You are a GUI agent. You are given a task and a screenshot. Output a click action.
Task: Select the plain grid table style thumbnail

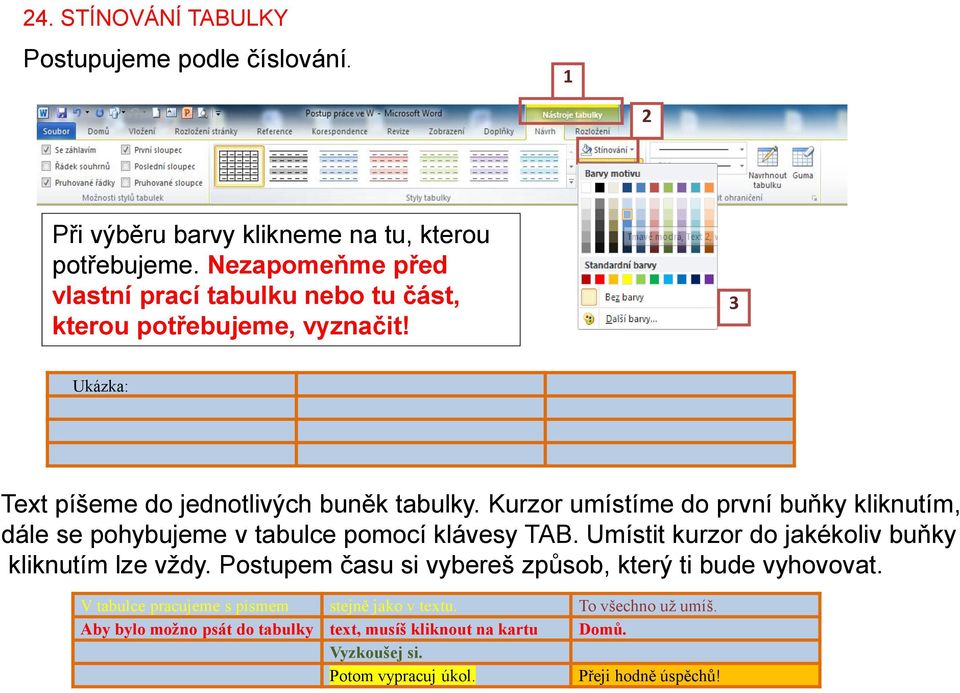pyautogui.click(x=239, y=166)
